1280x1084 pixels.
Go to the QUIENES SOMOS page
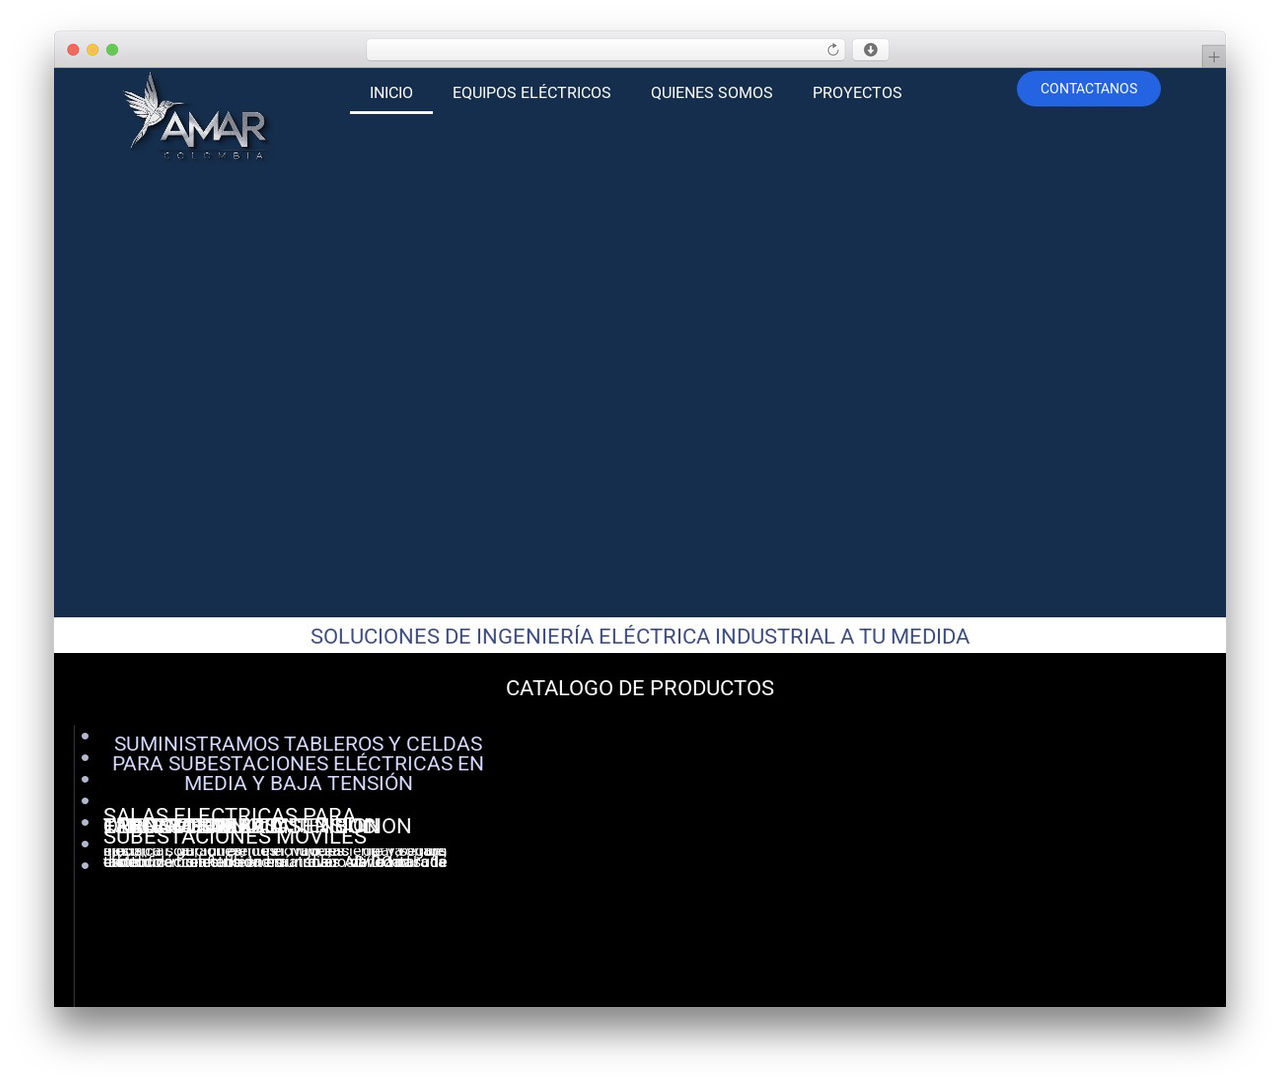tap(711, 93)
